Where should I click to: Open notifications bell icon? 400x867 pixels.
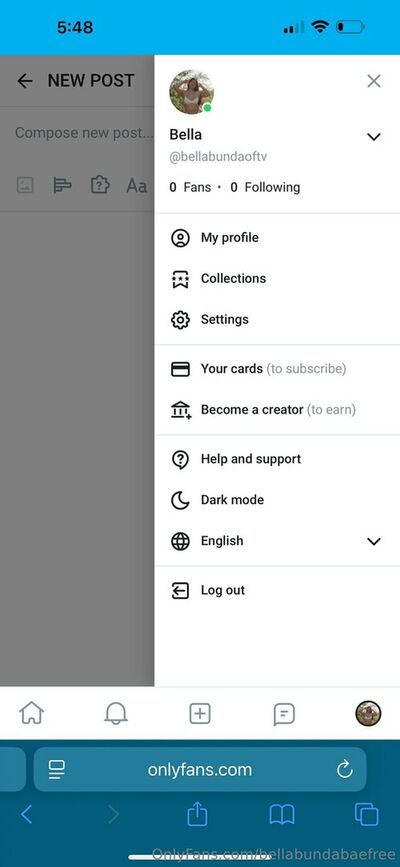click(116, 713)
